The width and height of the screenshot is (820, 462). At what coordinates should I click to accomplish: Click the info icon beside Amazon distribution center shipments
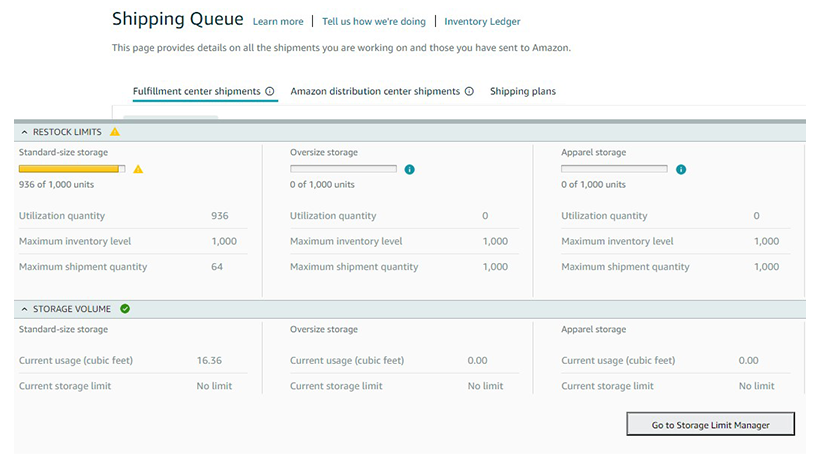click(x=469, y=91)
